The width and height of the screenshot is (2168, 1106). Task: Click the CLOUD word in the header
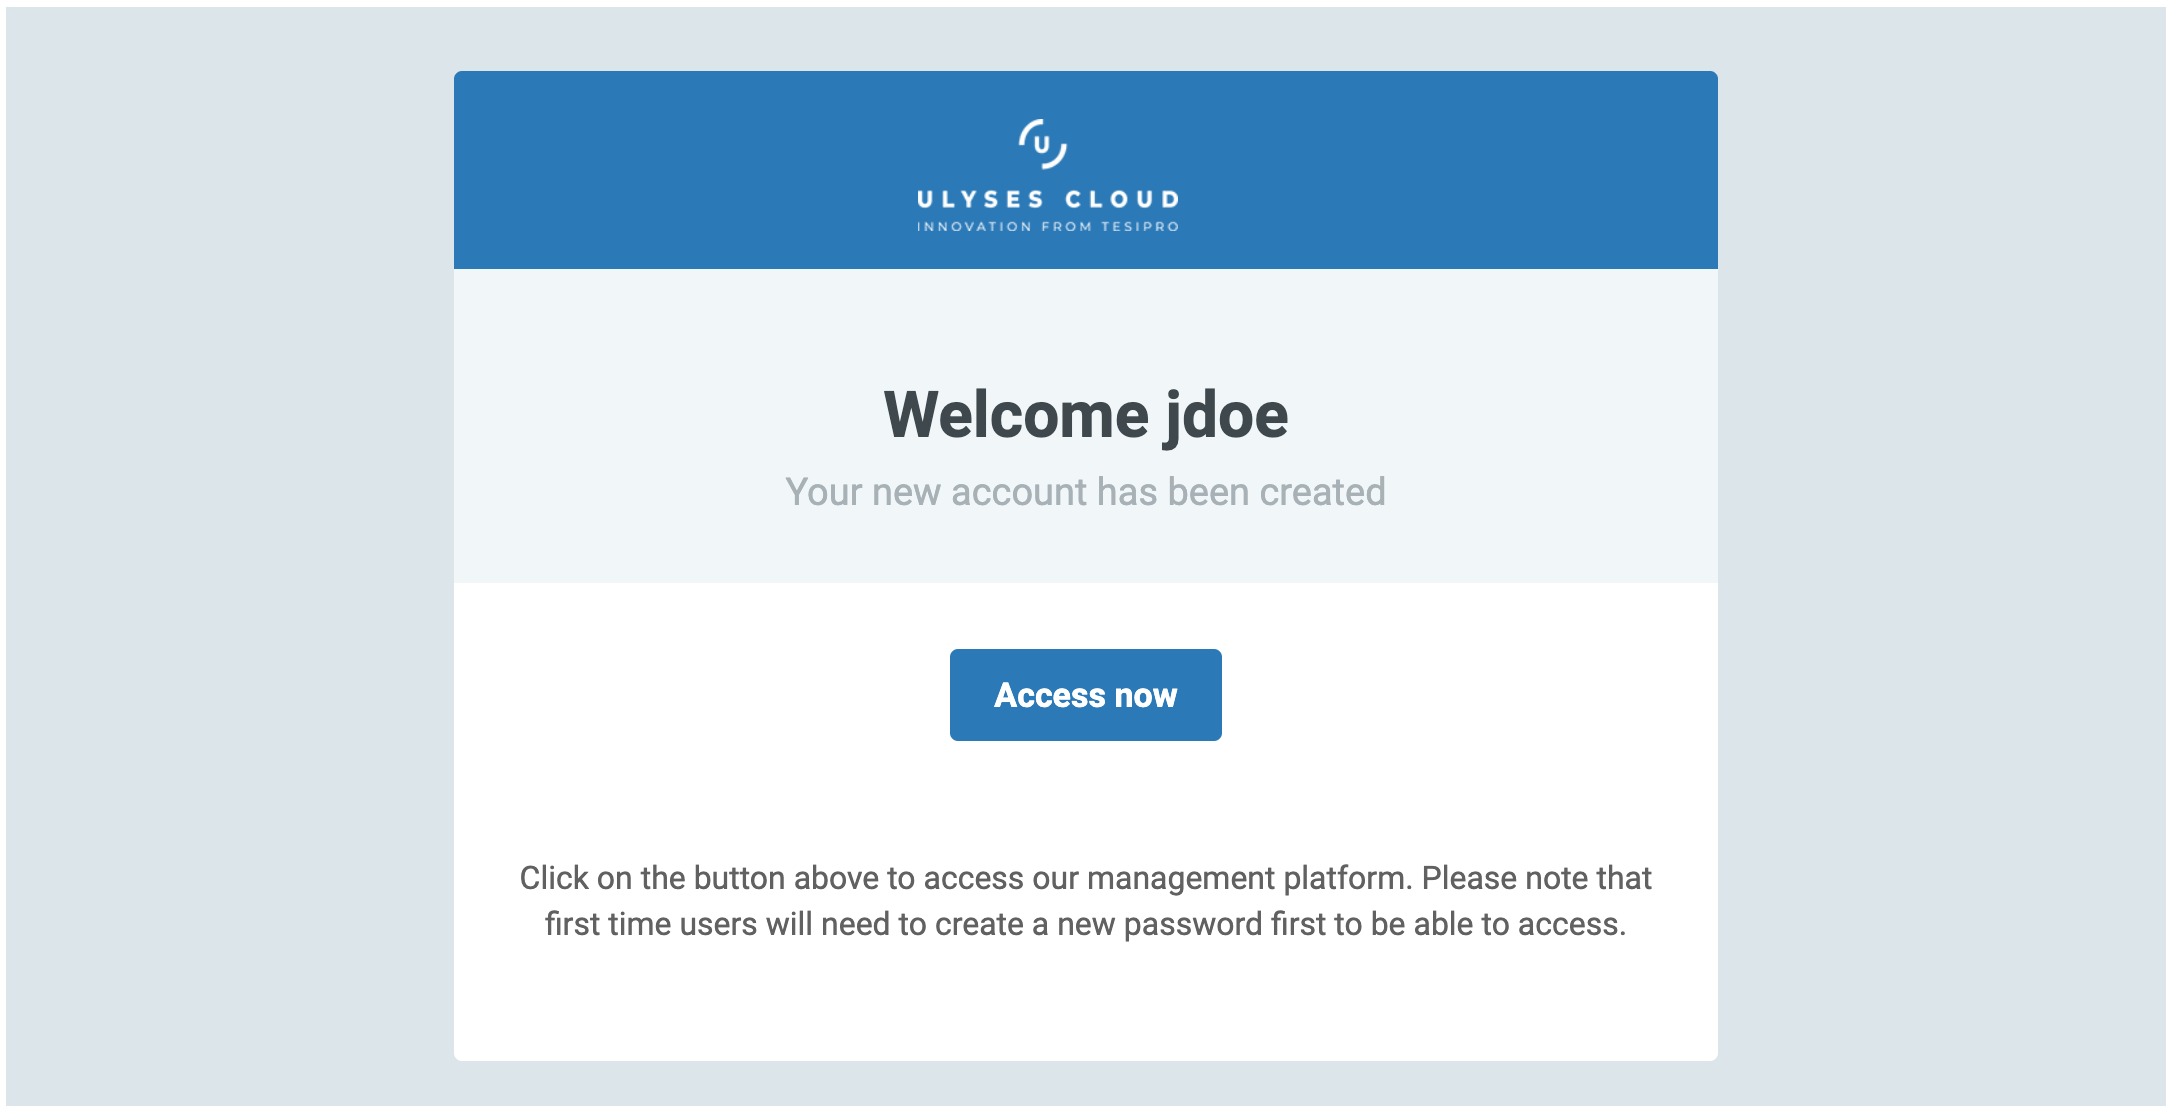point(1122,200)
